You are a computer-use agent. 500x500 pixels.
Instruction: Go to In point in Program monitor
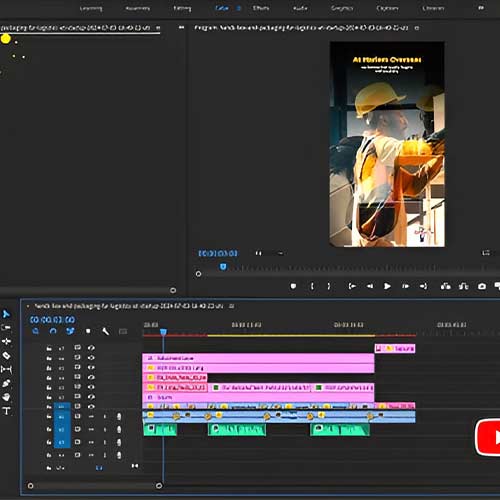pyautogui.click(x=352, y=286)
